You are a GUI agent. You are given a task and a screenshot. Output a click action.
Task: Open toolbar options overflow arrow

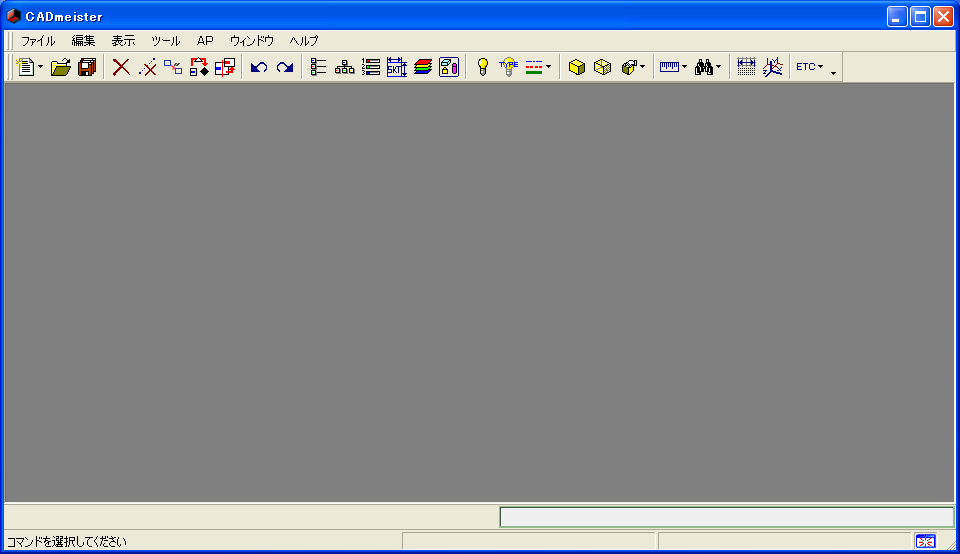click(833, 72)
